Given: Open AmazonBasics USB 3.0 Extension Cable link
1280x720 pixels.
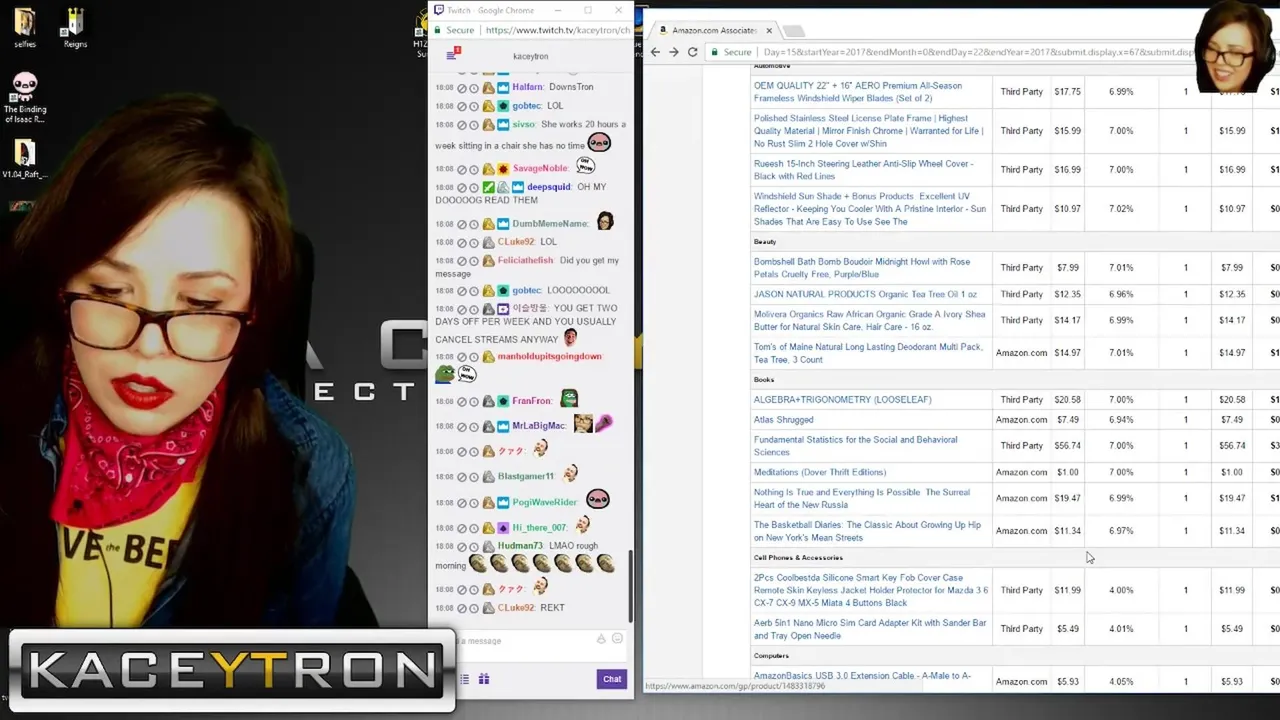Looking at the screenshot, I should 862,676.
